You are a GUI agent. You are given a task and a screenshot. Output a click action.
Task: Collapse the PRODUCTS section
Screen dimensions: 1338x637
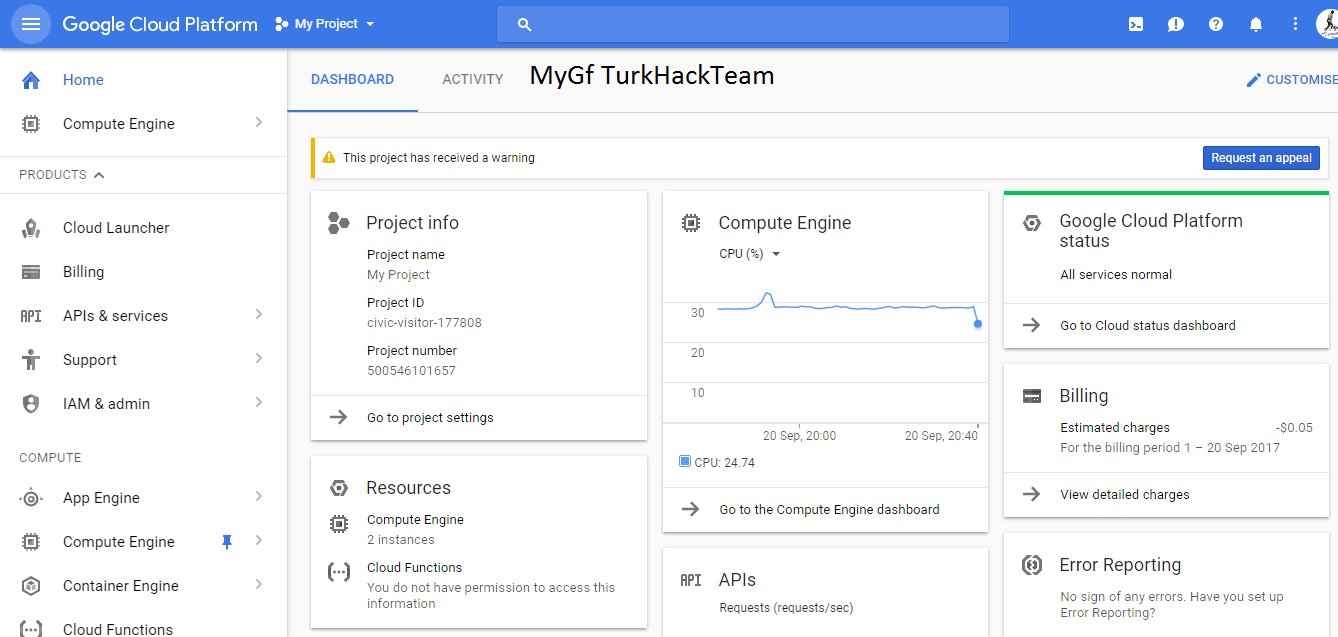coord(98,174)
